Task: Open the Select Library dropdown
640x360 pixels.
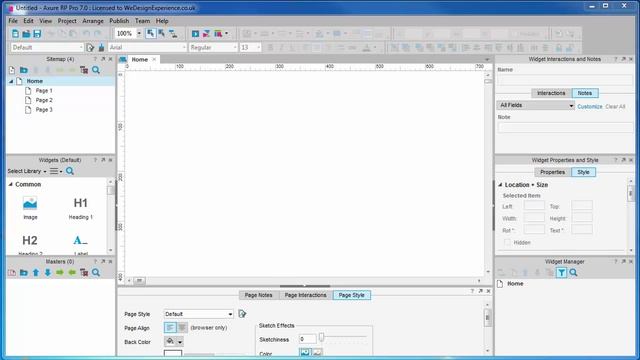Action: [x=27, y=171]
